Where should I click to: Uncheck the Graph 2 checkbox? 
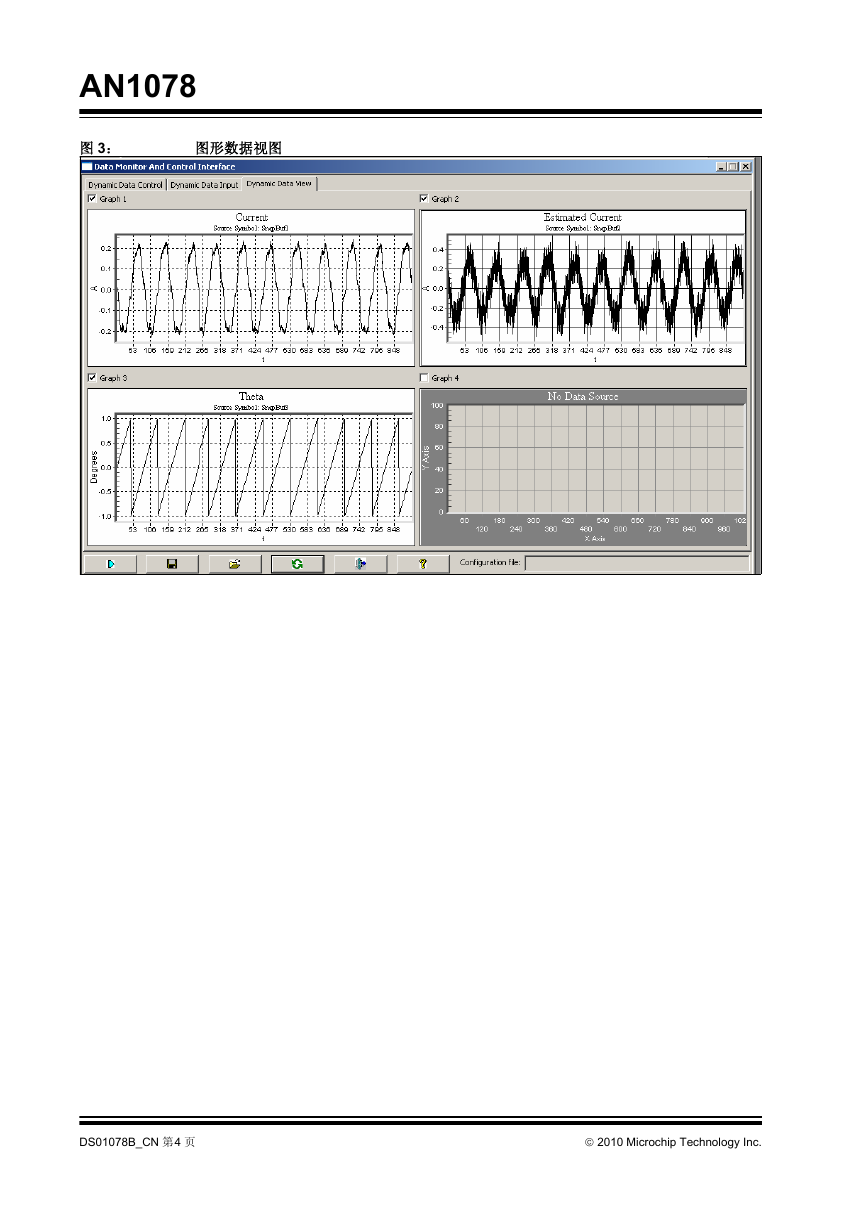click(x=424, y=199)
